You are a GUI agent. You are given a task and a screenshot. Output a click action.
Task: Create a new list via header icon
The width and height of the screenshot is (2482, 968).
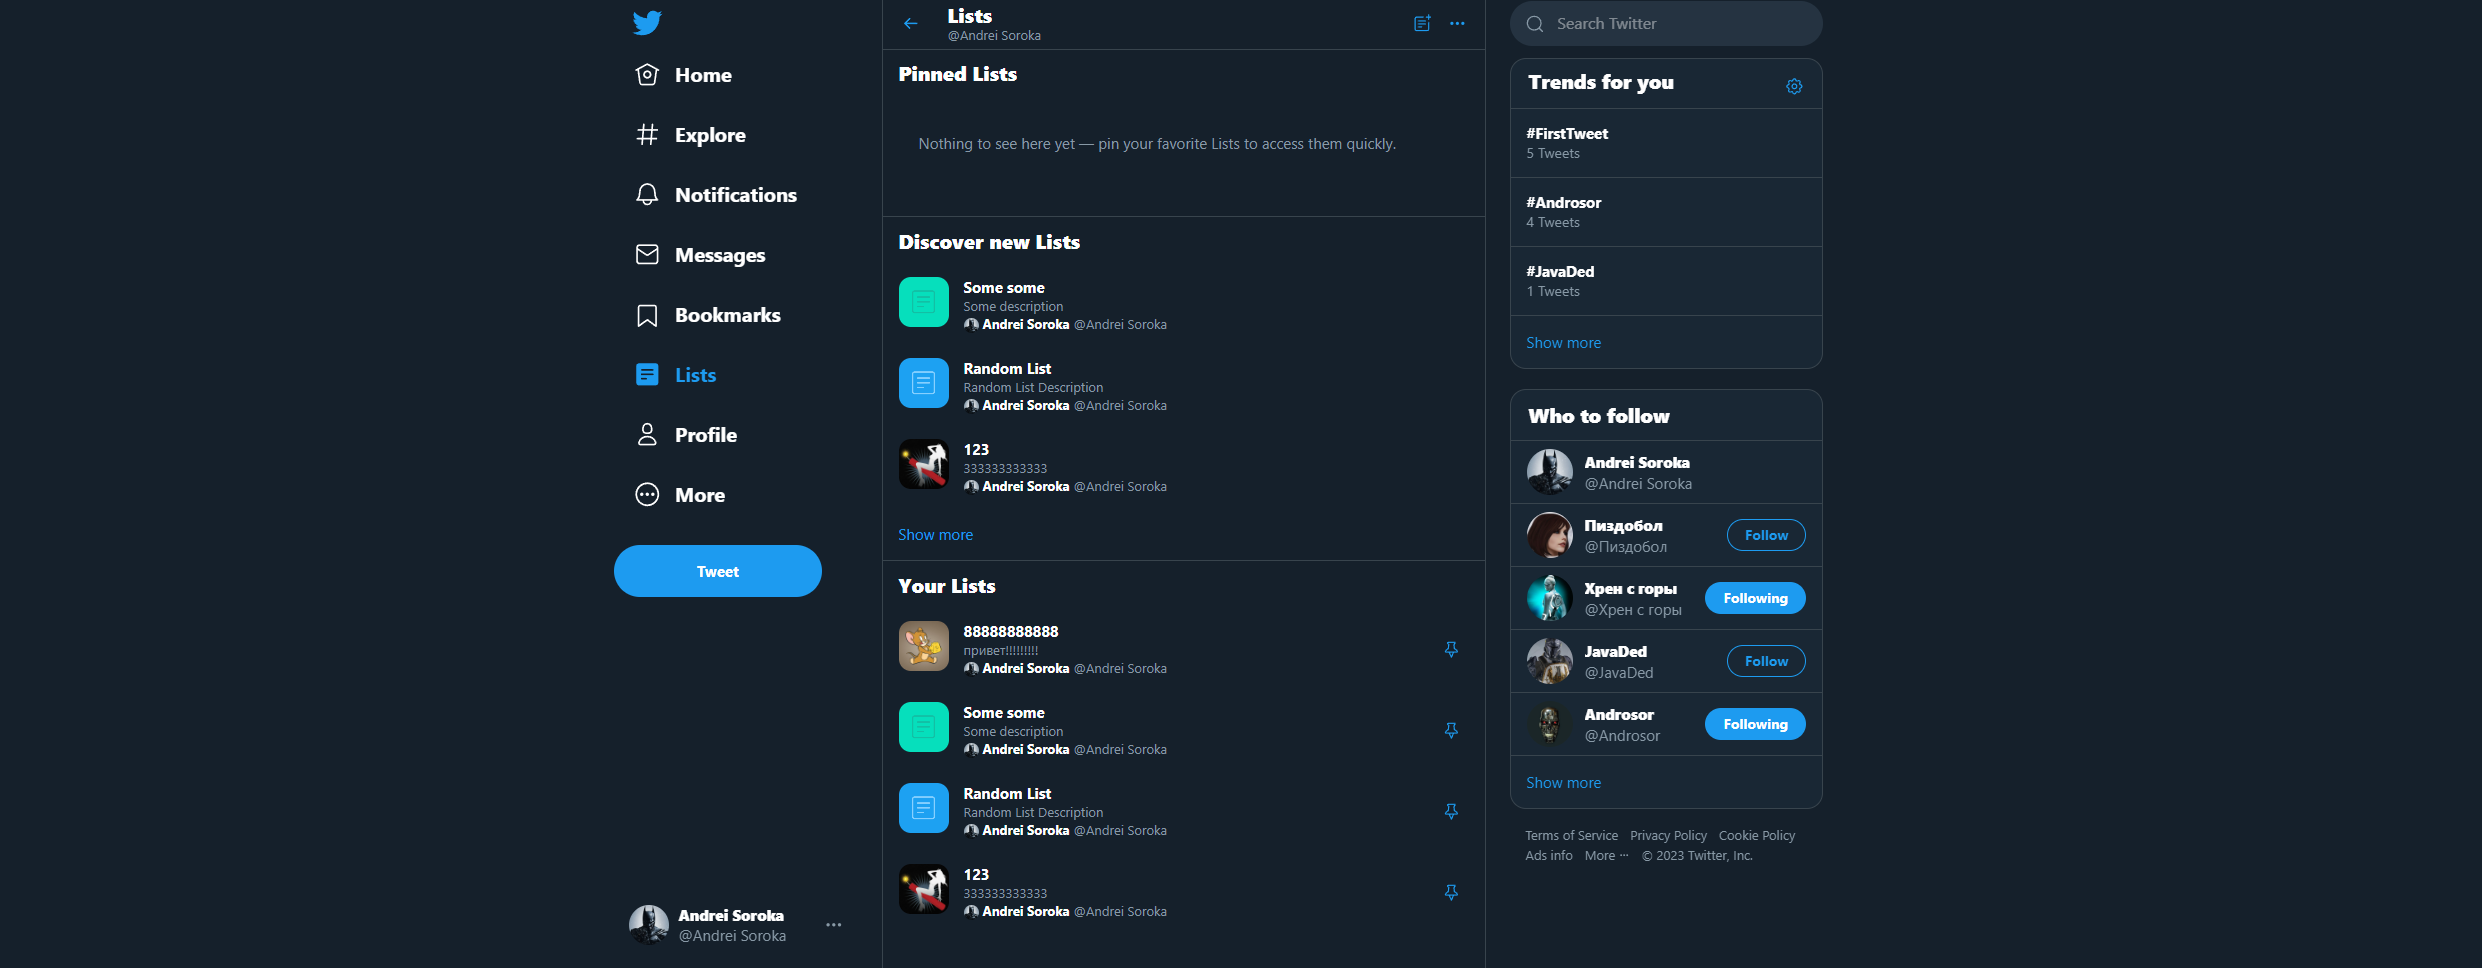(x=1422, y=23)
